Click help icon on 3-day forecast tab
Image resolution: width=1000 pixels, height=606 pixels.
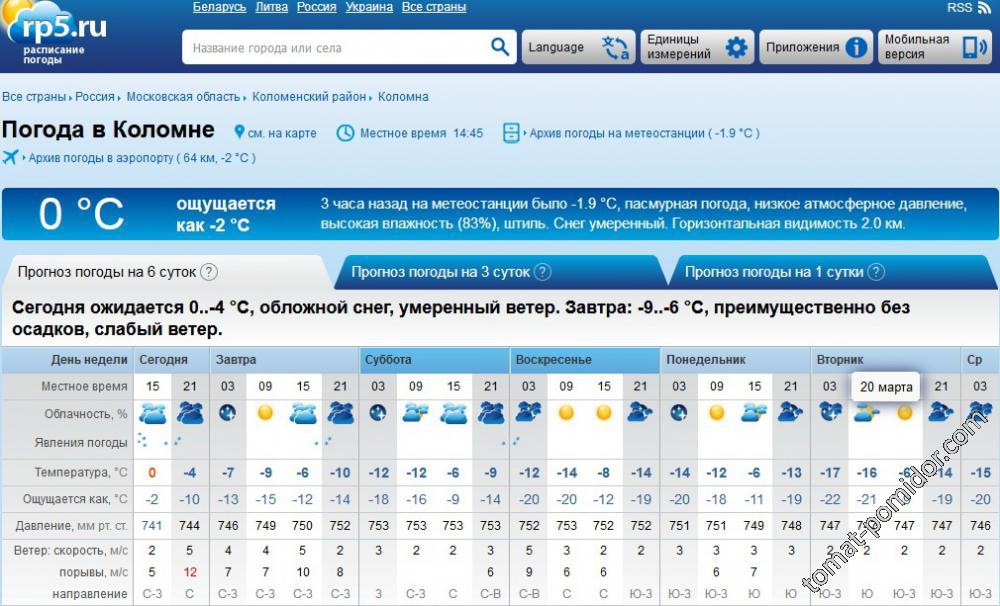pyautogui.click(x=542, y=272)
